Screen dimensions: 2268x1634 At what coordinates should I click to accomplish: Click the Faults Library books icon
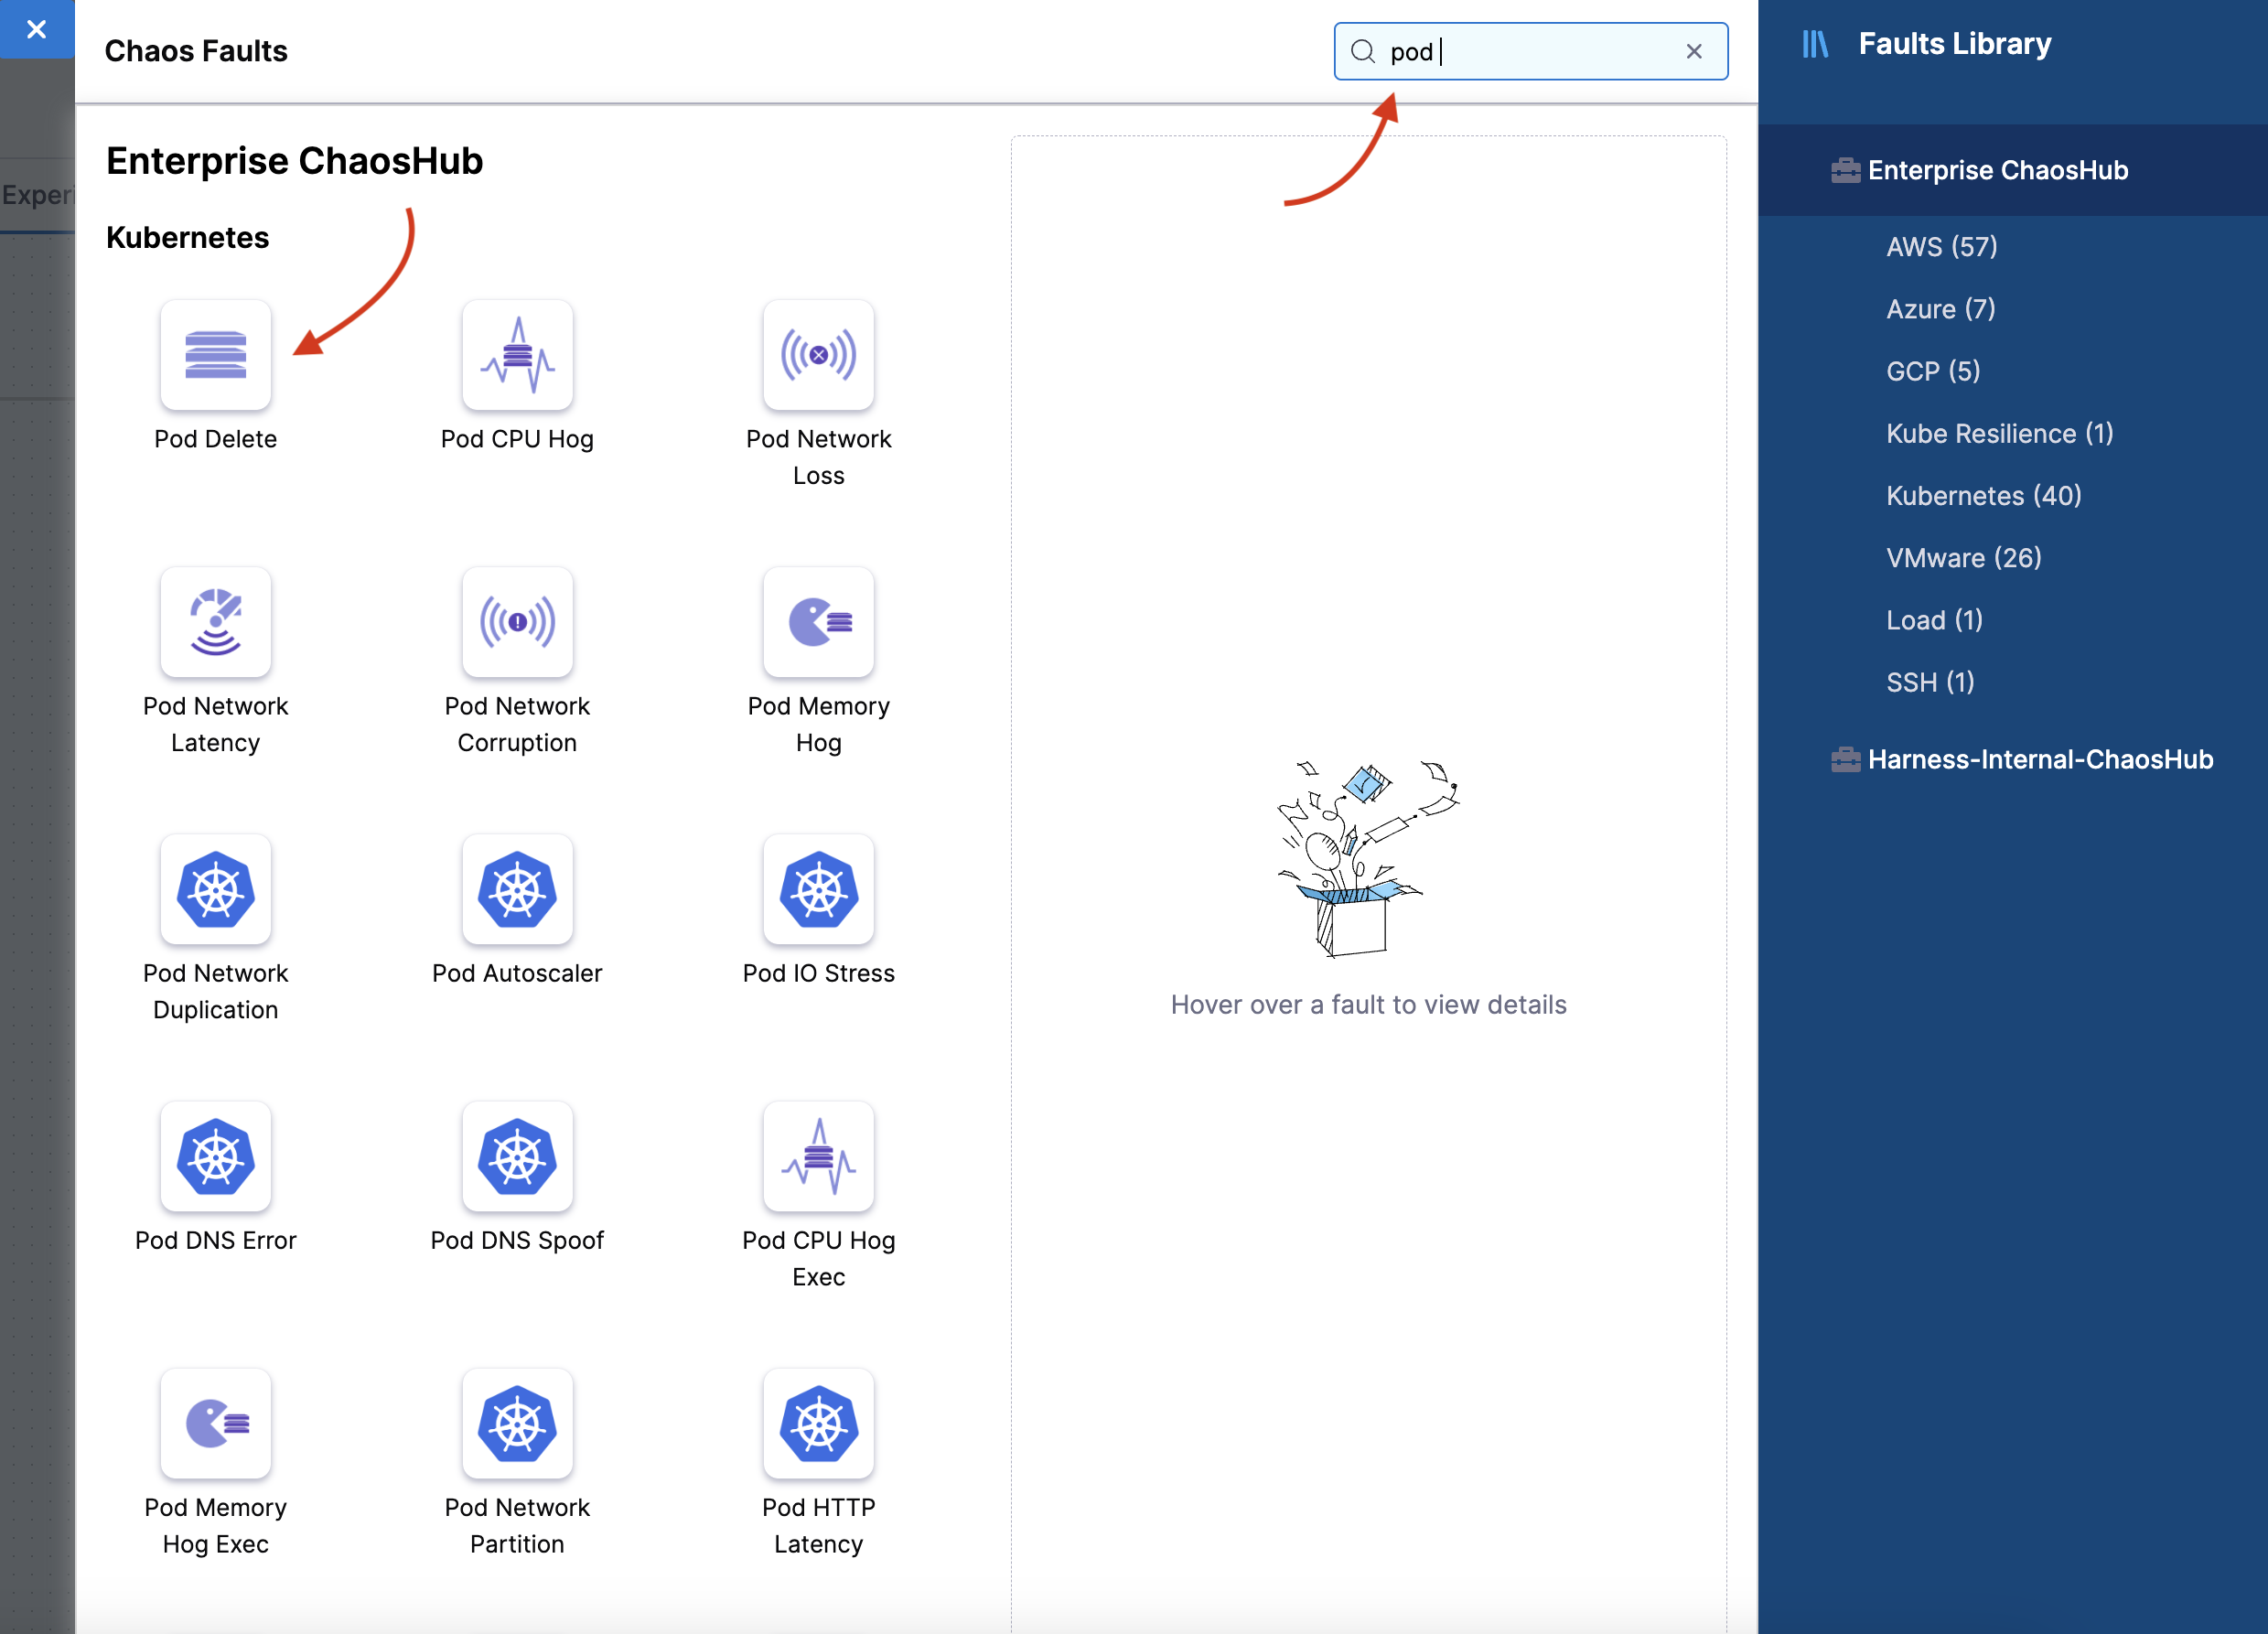tap(1815, 44)
